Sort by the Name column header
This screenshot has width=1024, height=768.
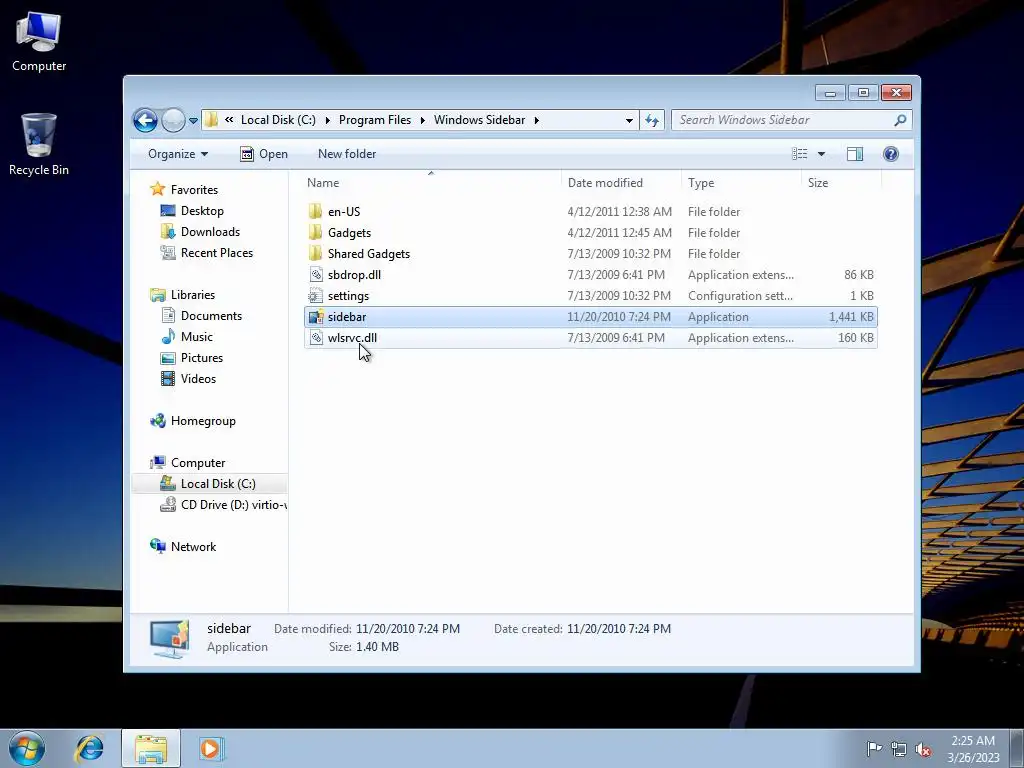(x=431, y=183)
